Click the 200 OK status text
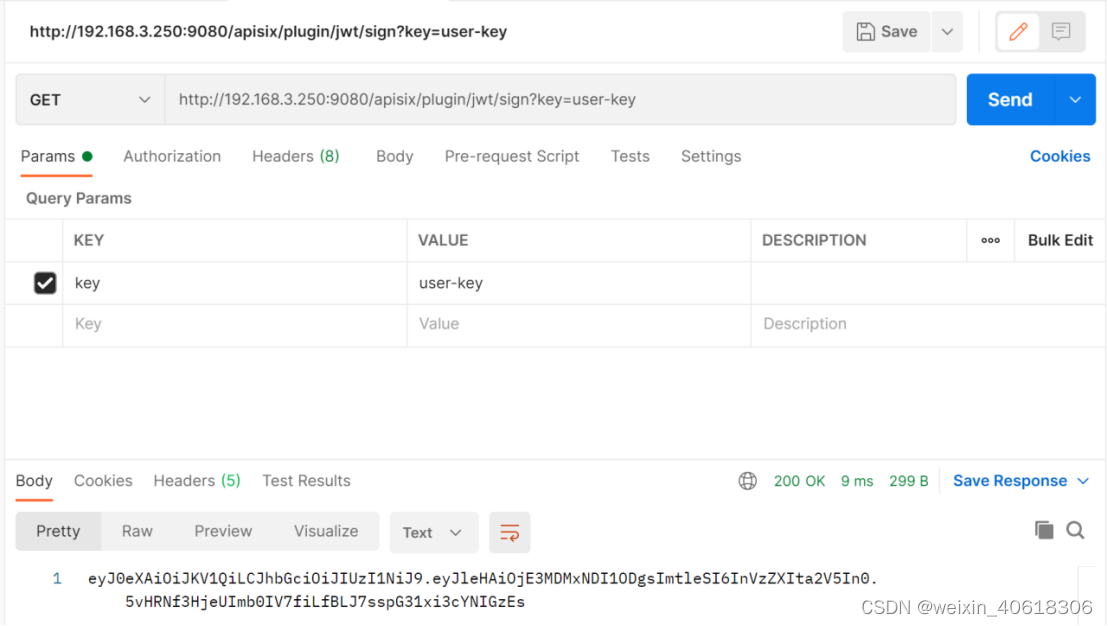Screen dimensions: 1108x626 pos(799,482)
